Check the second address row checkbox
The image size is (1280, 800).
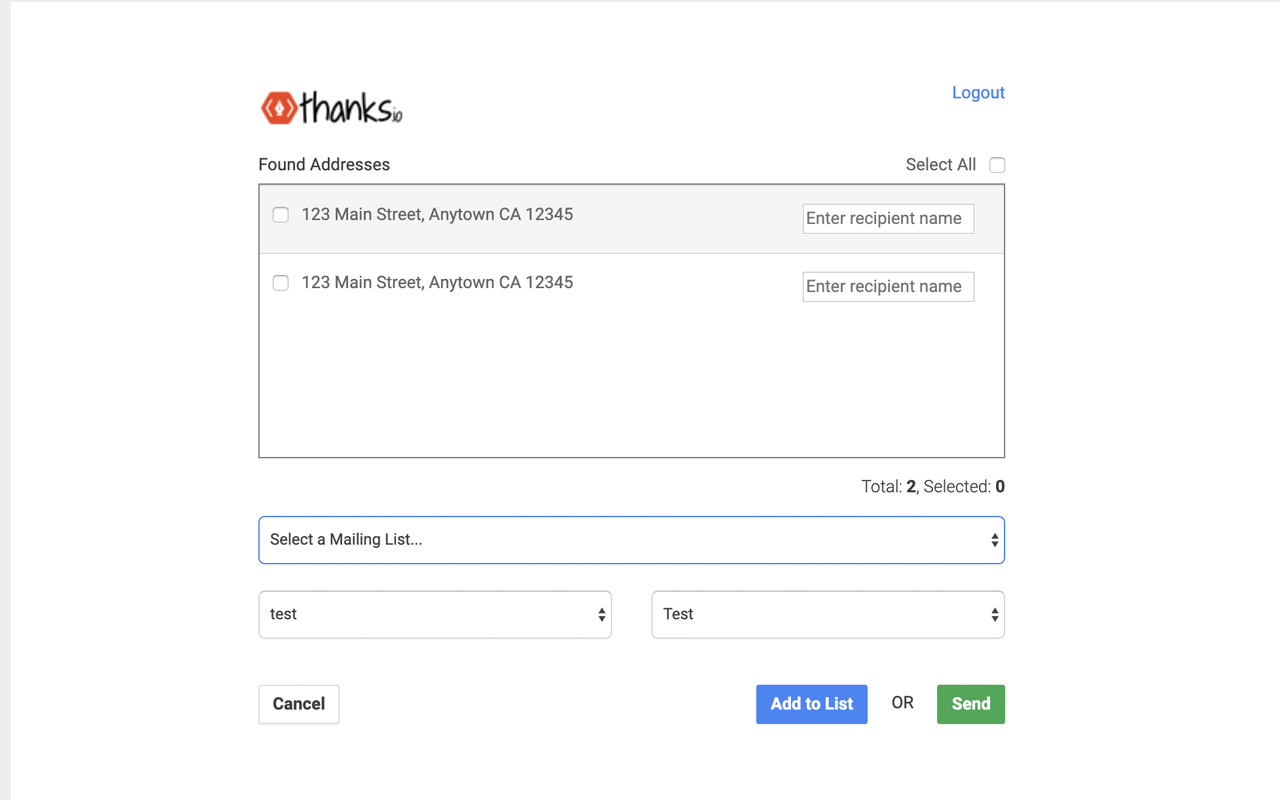click(x=281, y=283)
